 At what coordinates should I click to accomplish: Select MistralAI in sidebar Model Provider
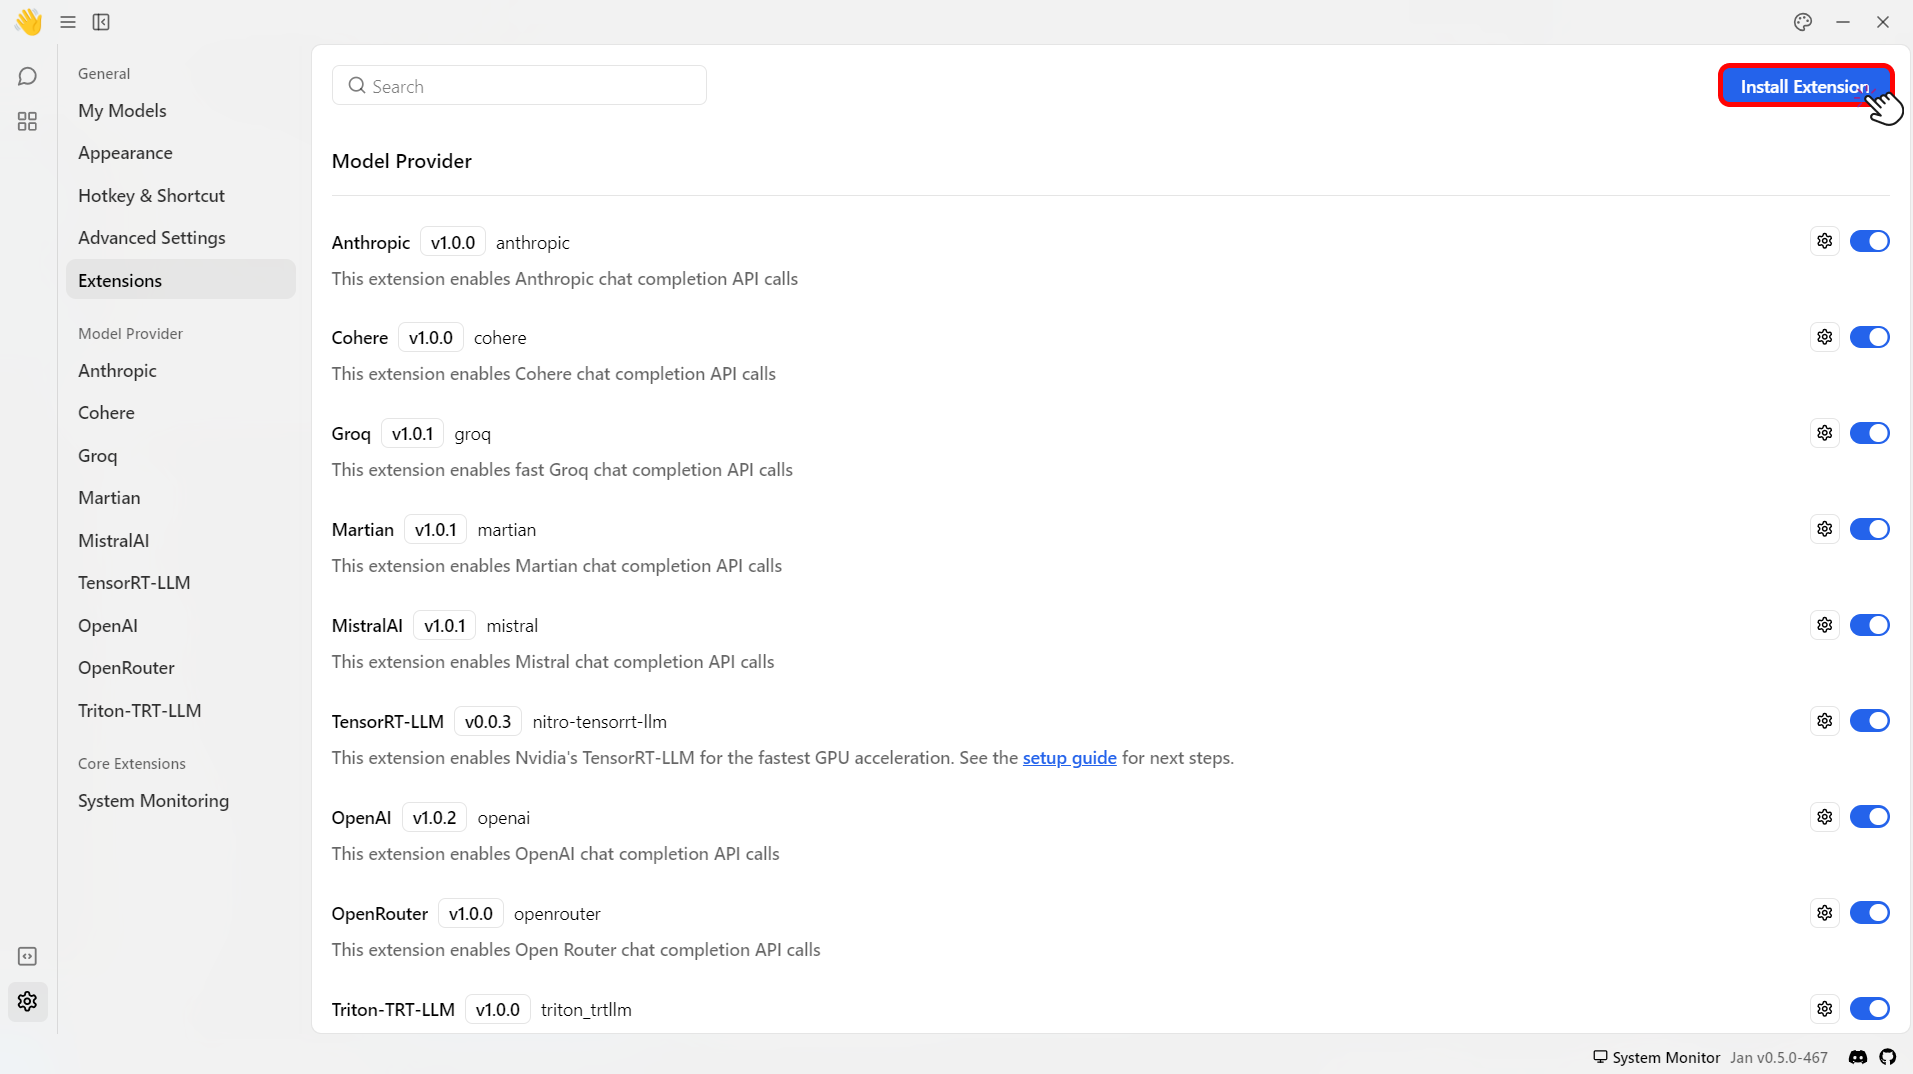(x=181, y=541)
